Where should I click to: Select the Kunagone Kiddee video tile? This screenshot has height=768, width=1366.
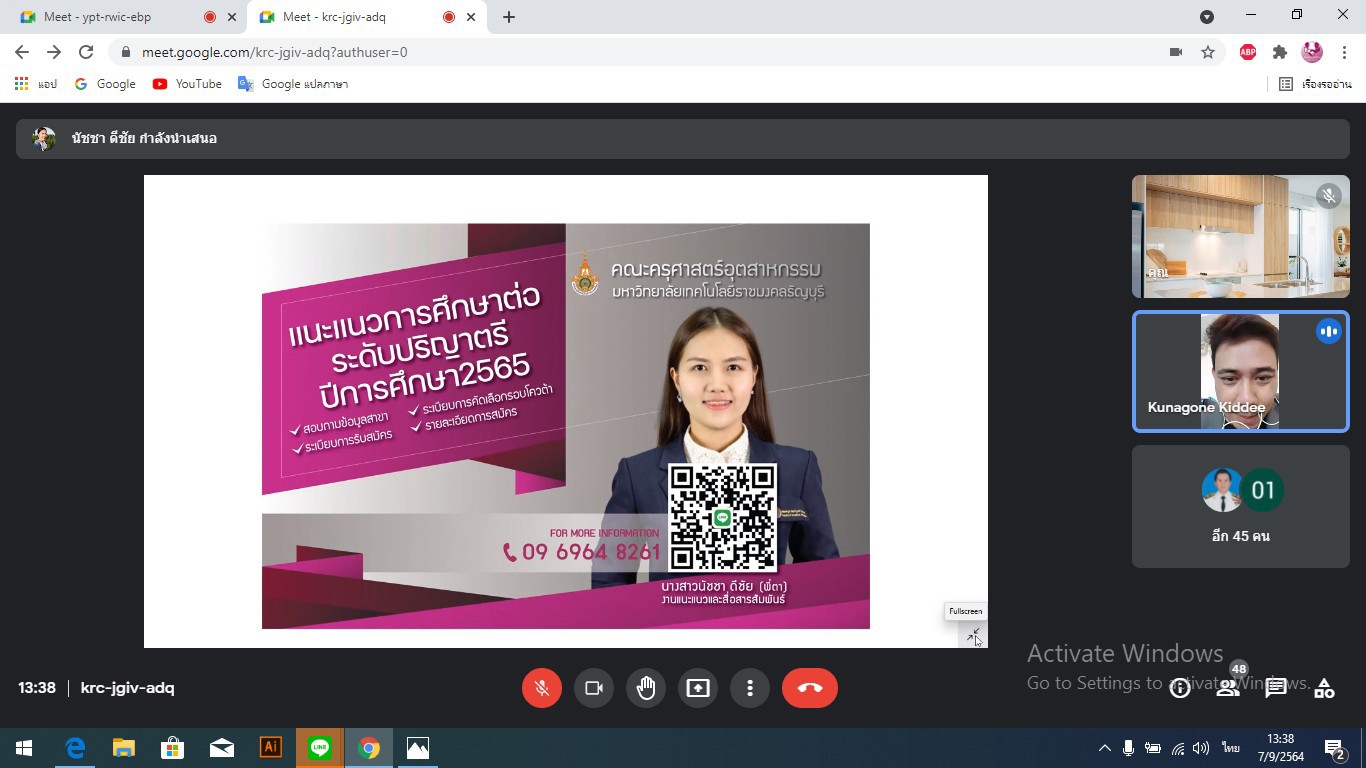[1240, 372]
